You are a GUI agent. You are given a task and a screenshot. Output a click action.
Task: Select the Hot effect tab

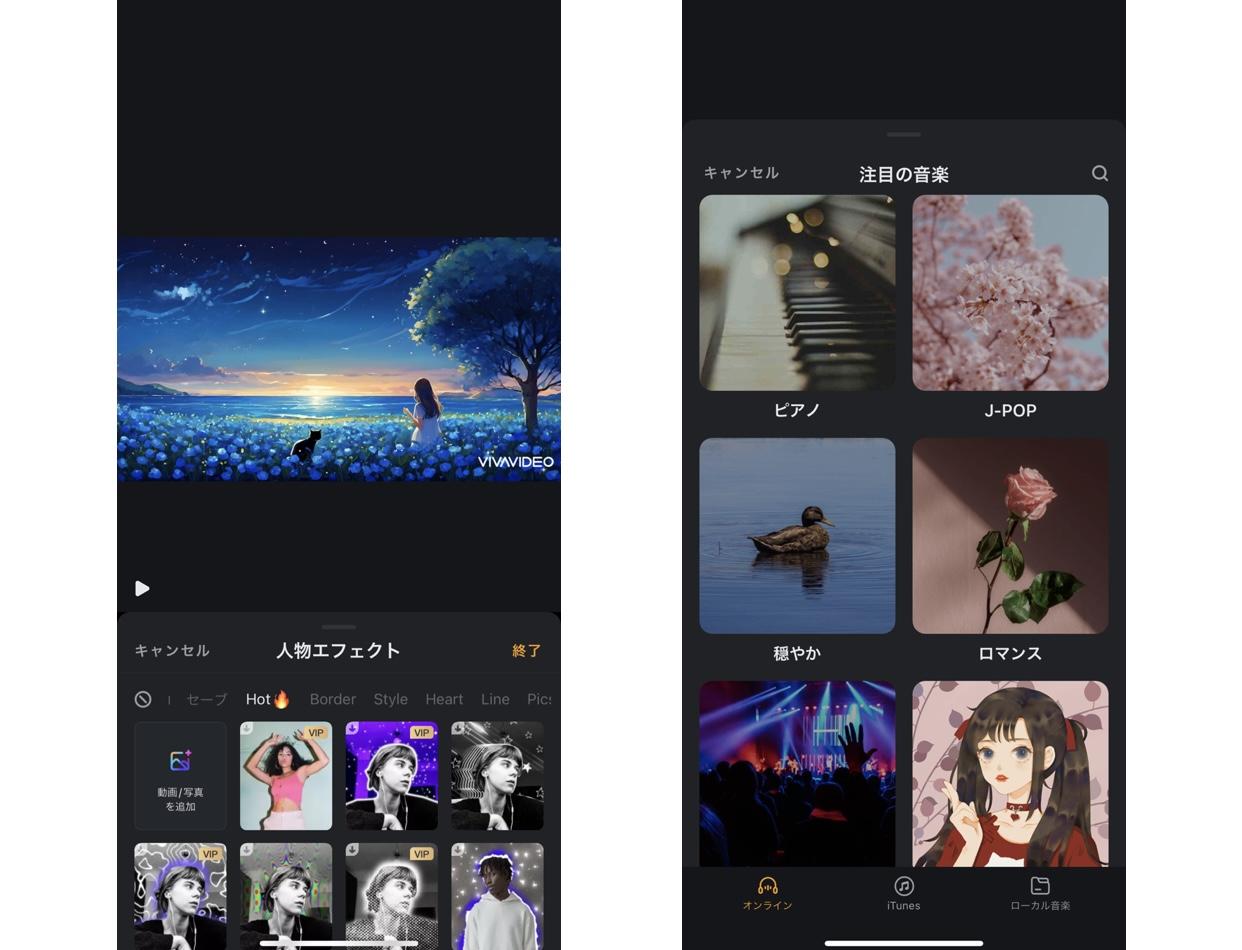268,699
